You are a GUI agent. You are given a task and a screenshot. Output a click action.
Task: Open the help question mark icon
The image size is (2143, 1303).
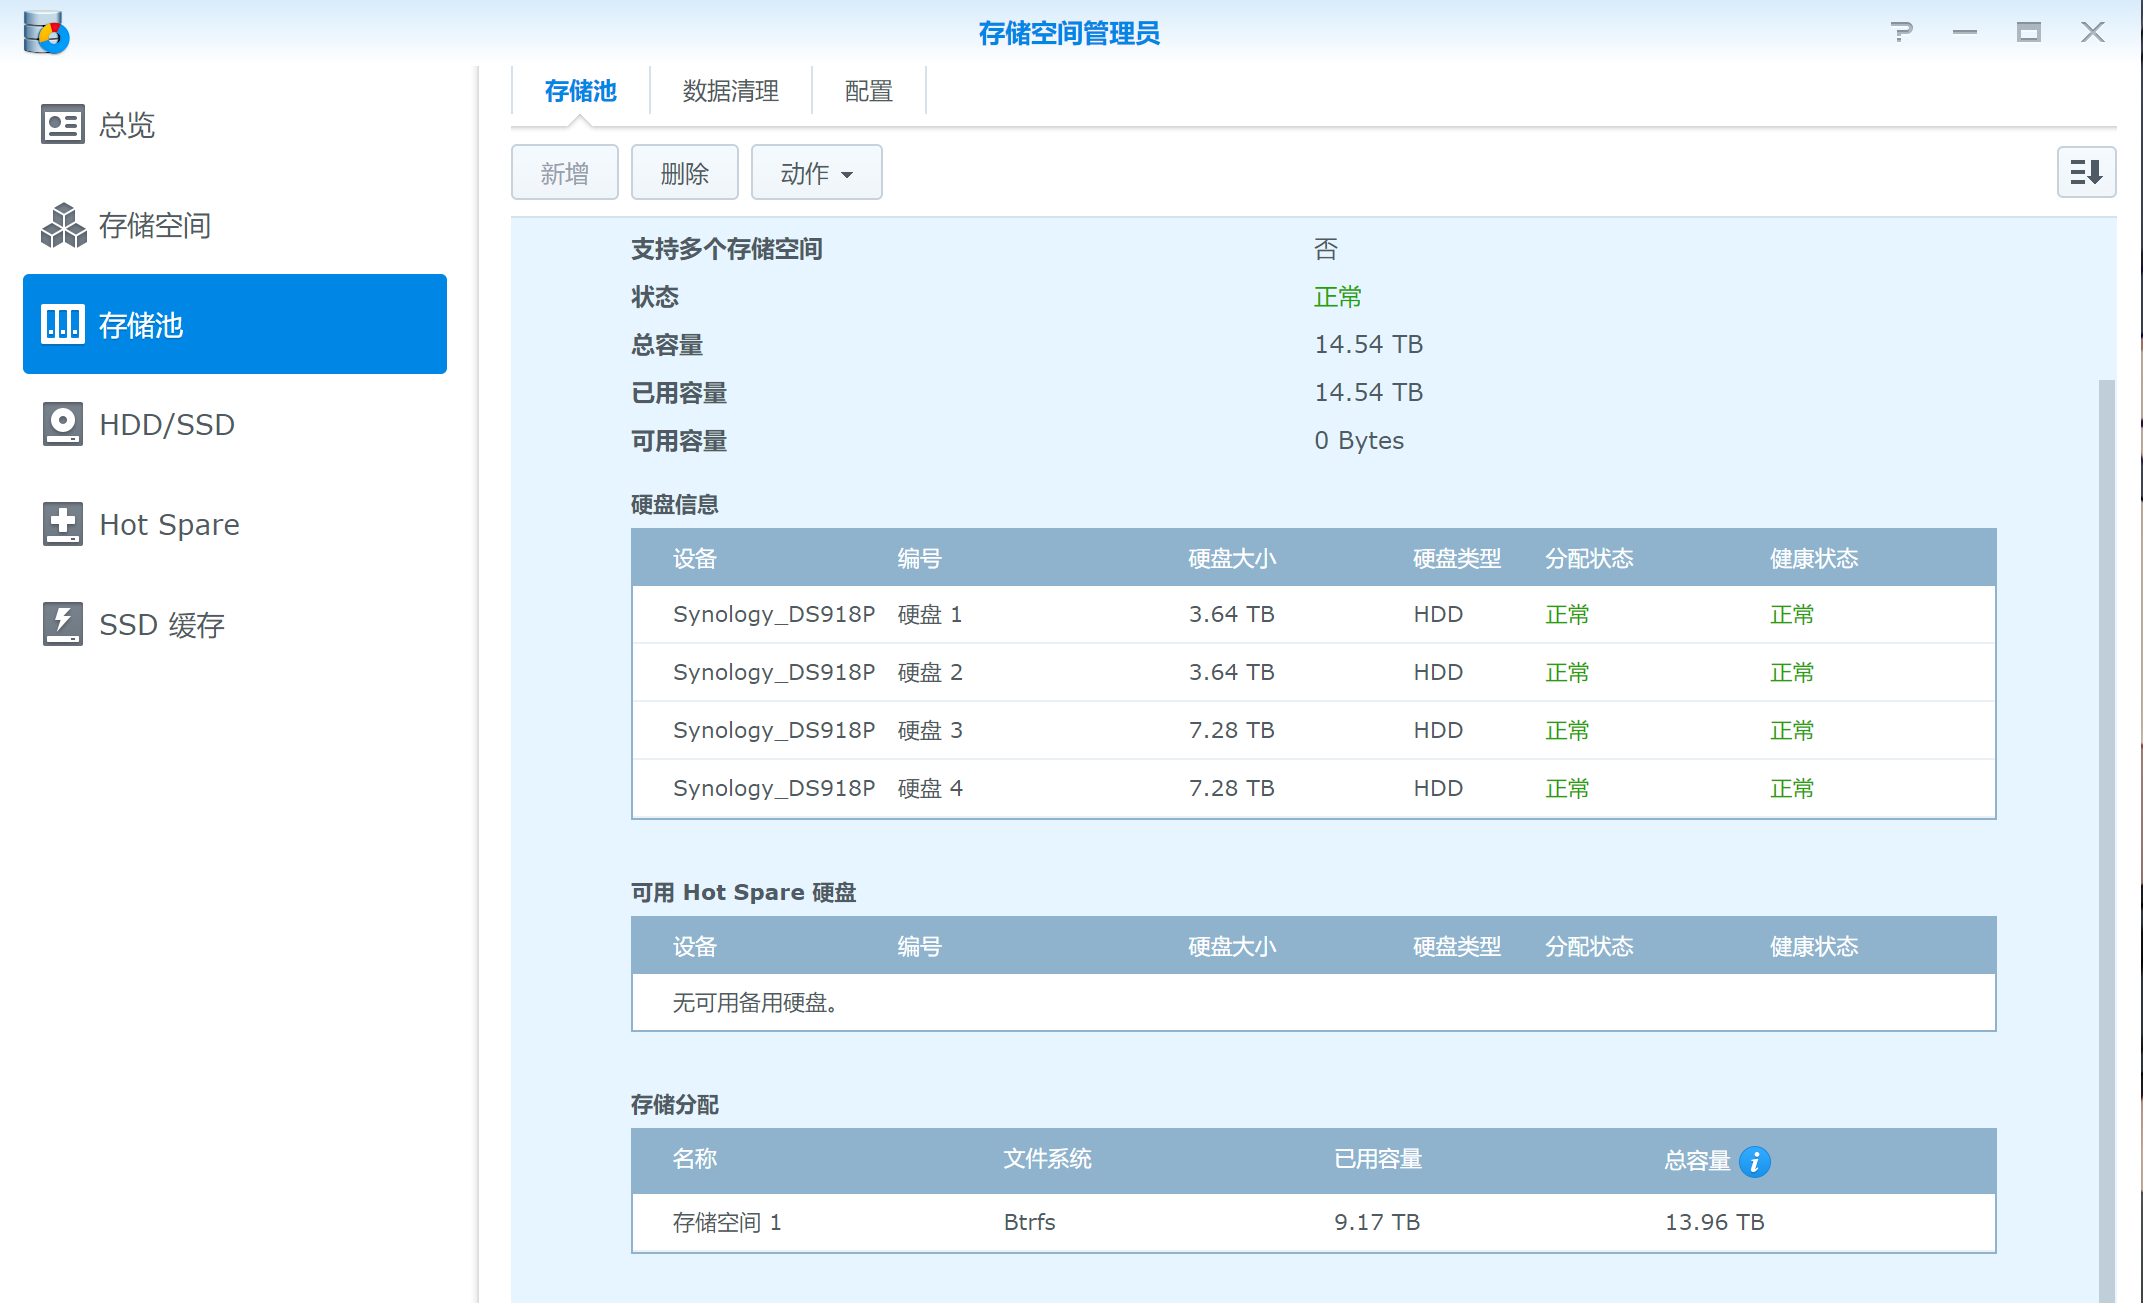(1902, 32)
